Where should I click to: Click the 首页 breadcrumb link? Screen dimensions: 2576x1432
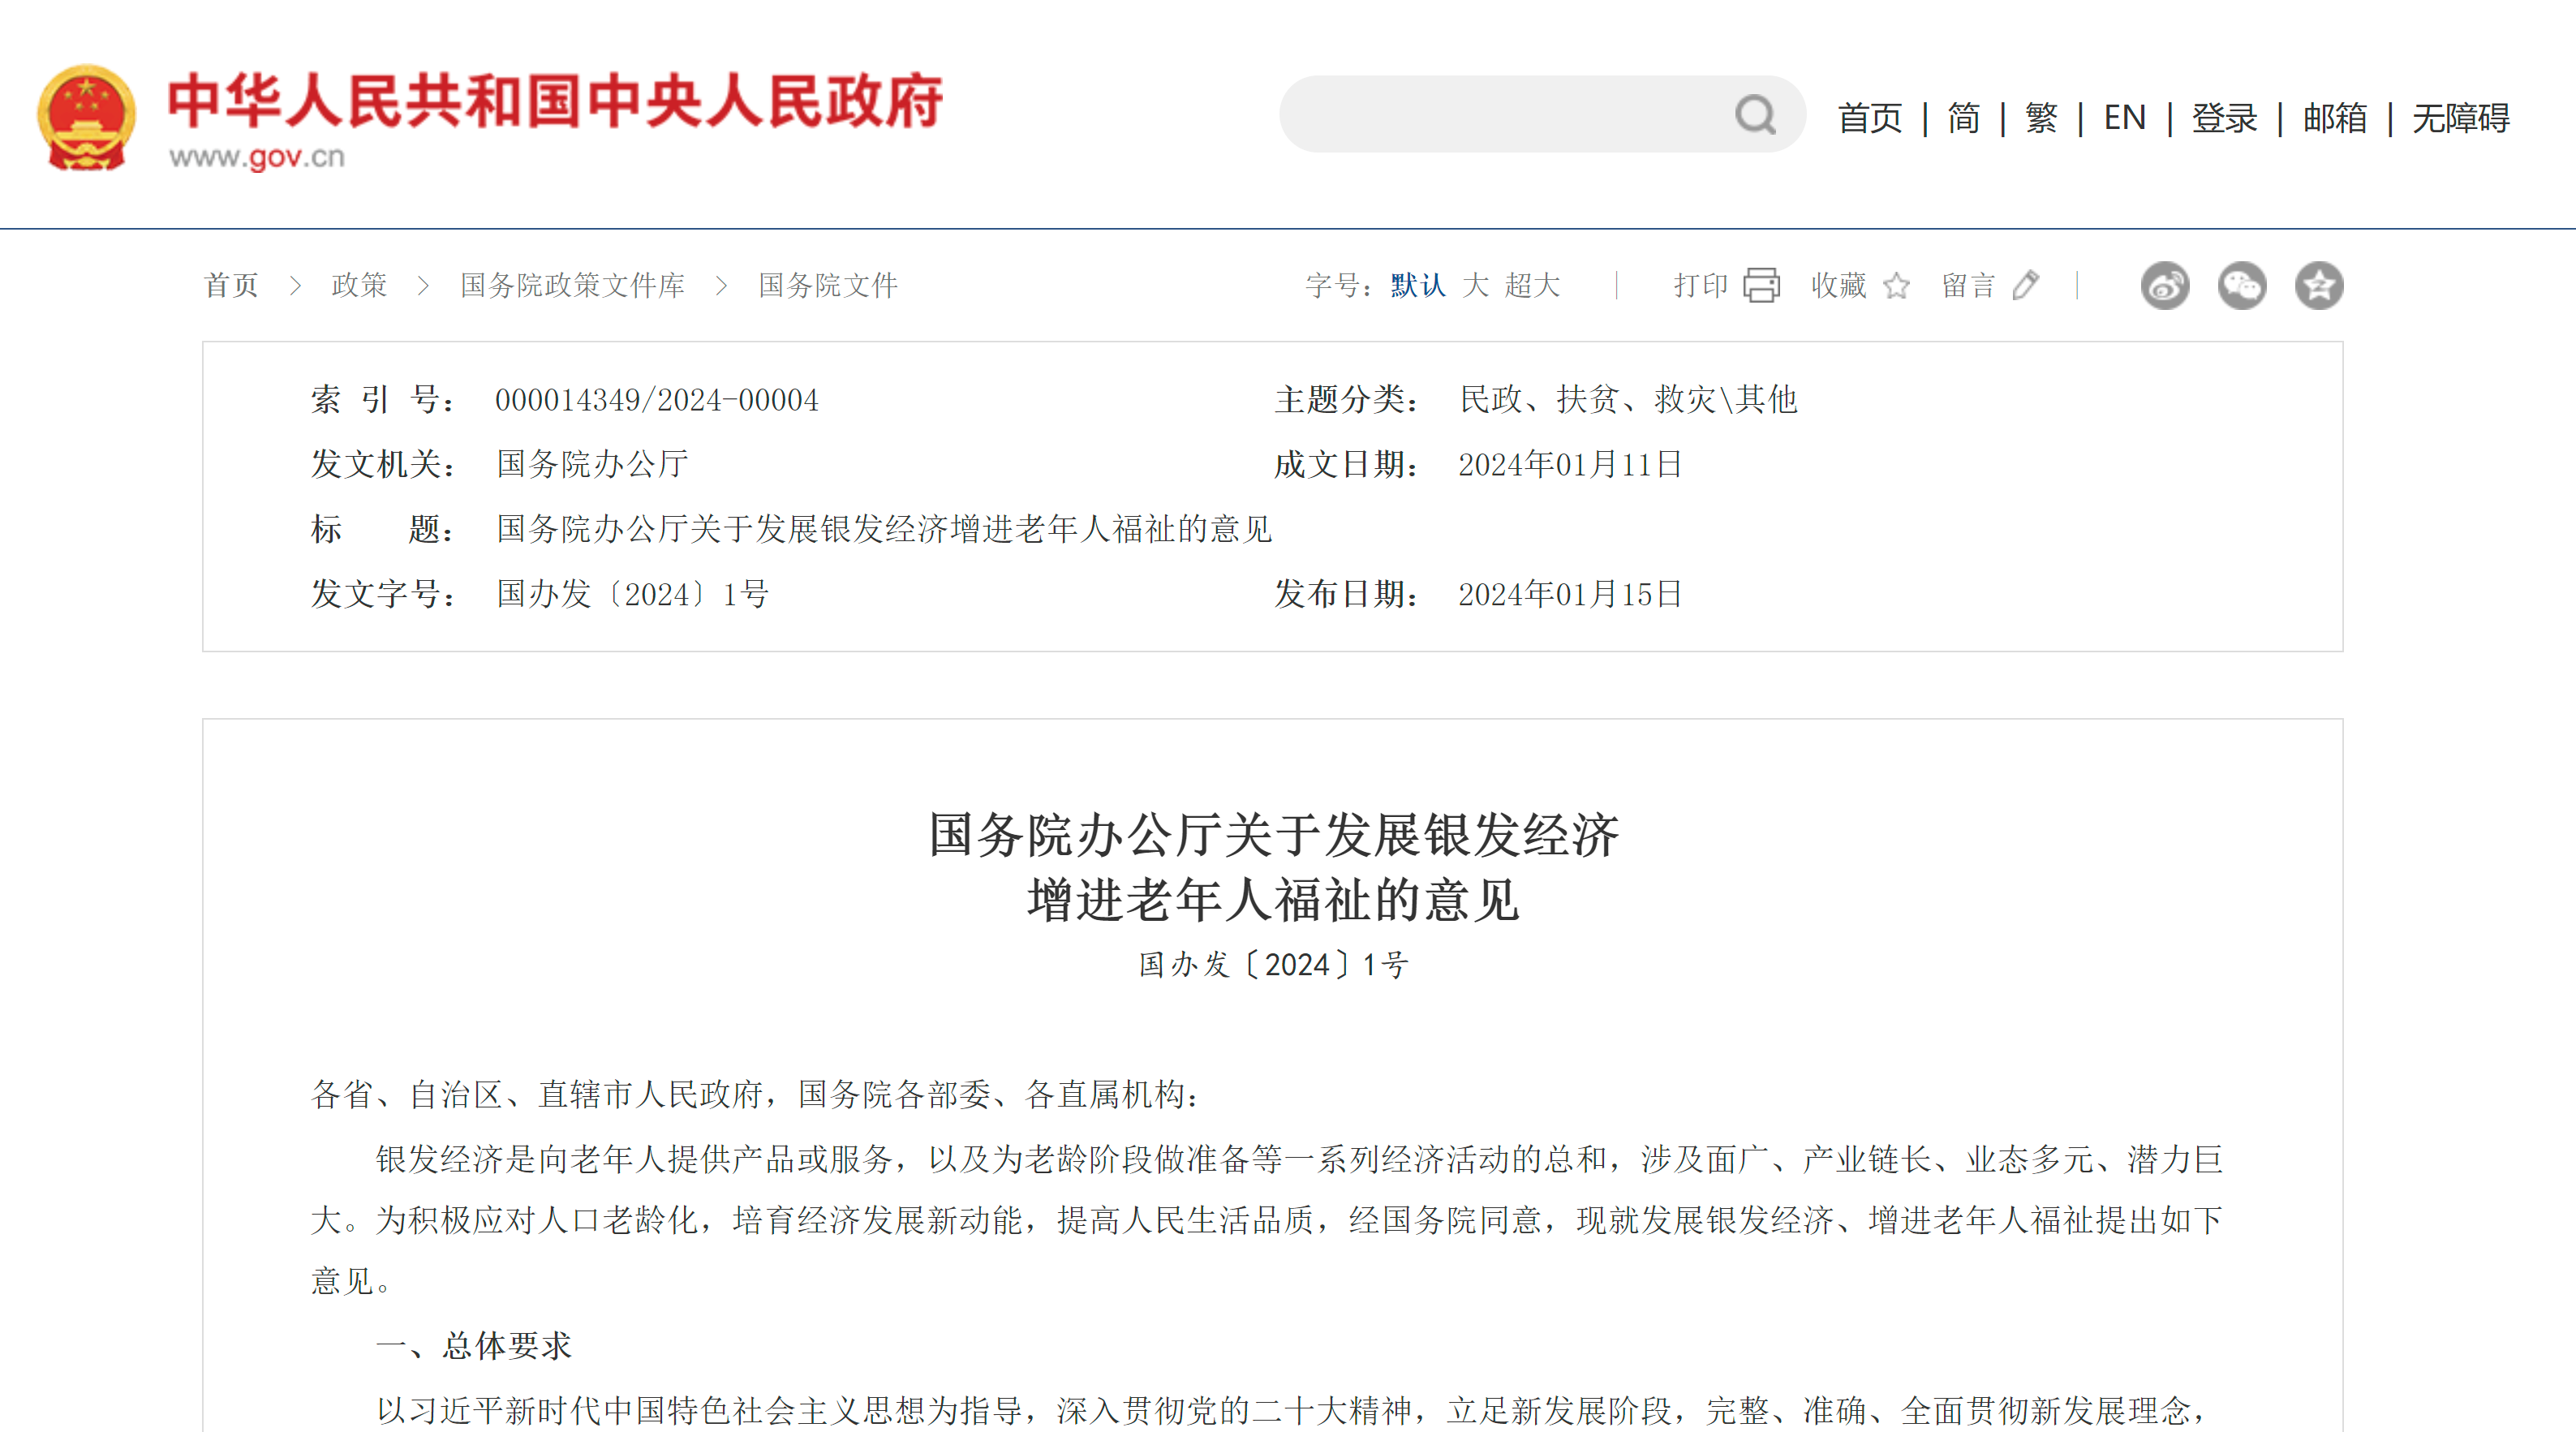click(x=231, y=286)
